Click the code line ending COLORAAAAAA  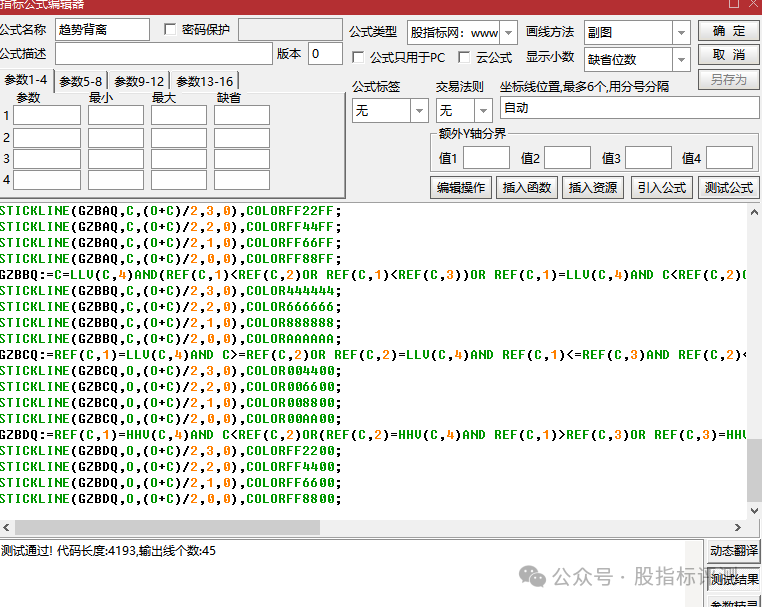[171, 339]
